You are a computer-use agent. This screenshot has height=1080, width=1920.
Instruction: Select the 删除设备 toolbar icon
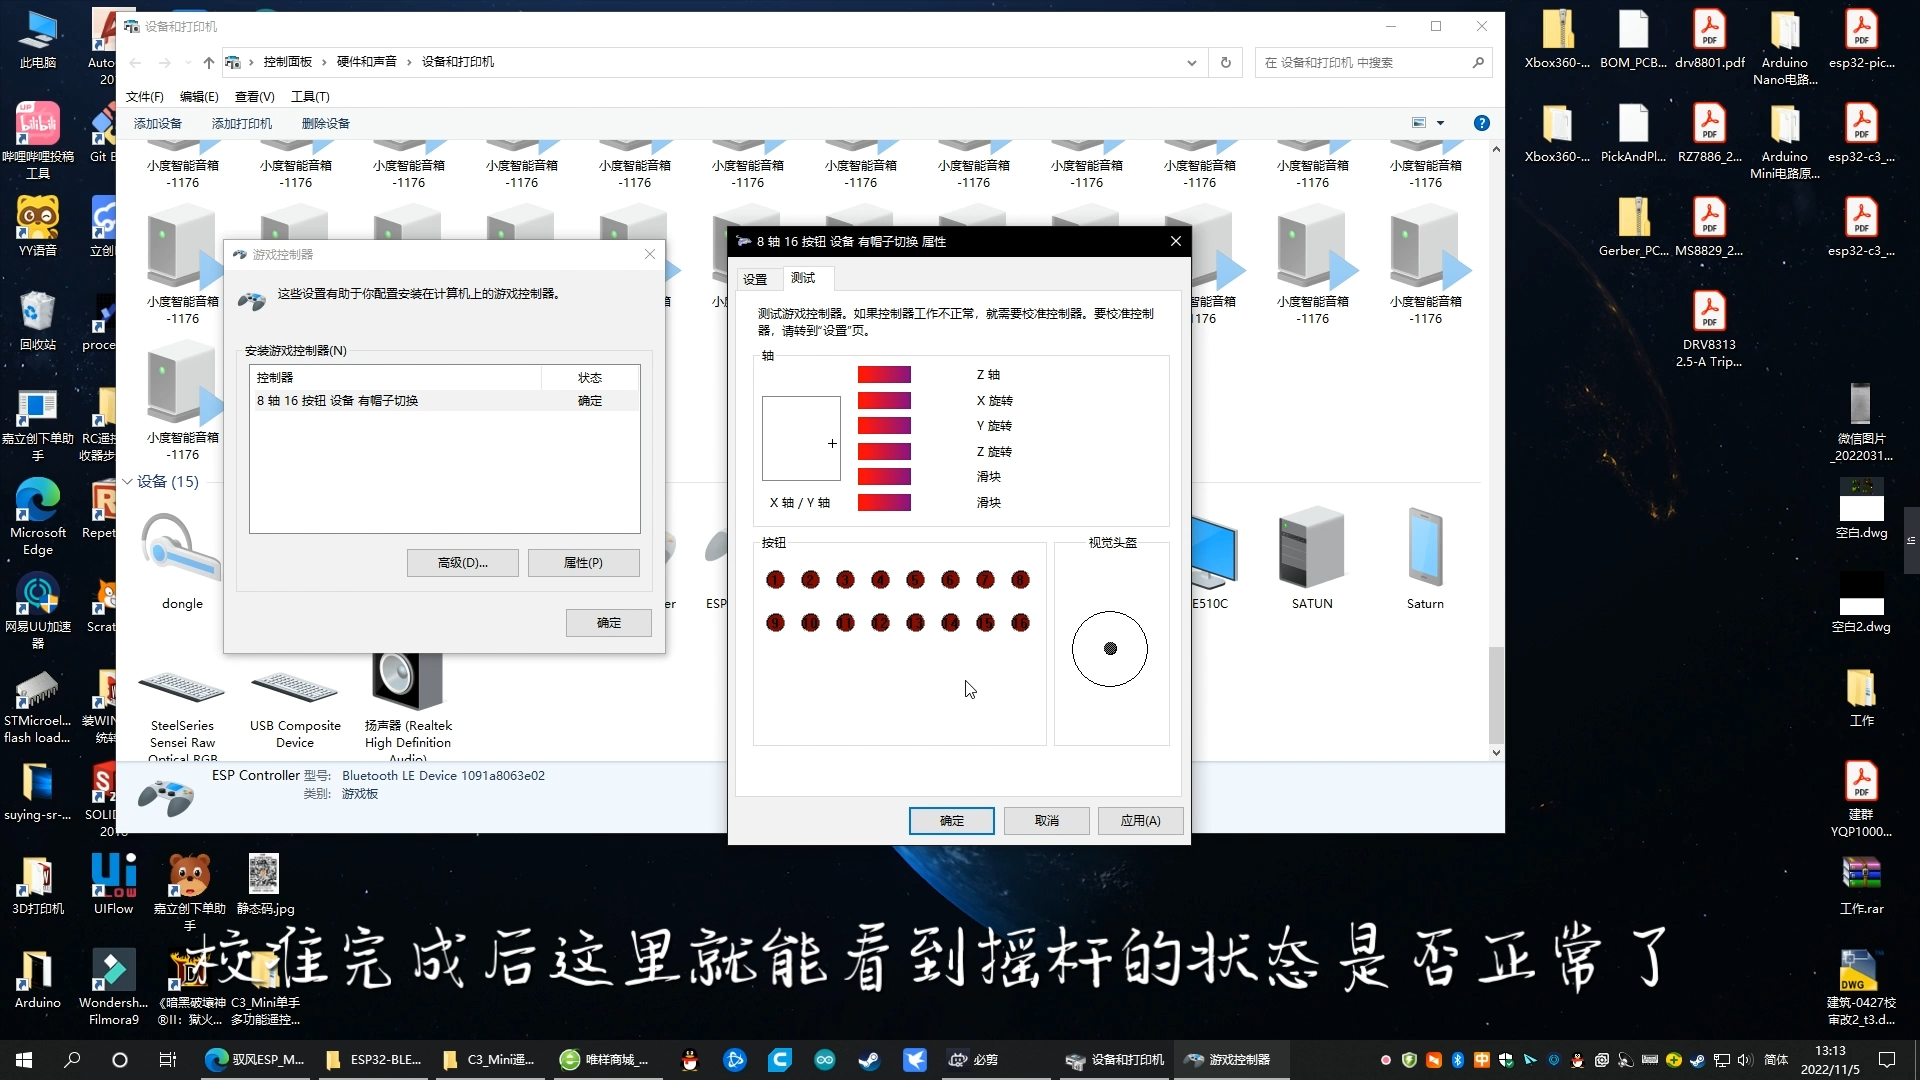point(326,123)
